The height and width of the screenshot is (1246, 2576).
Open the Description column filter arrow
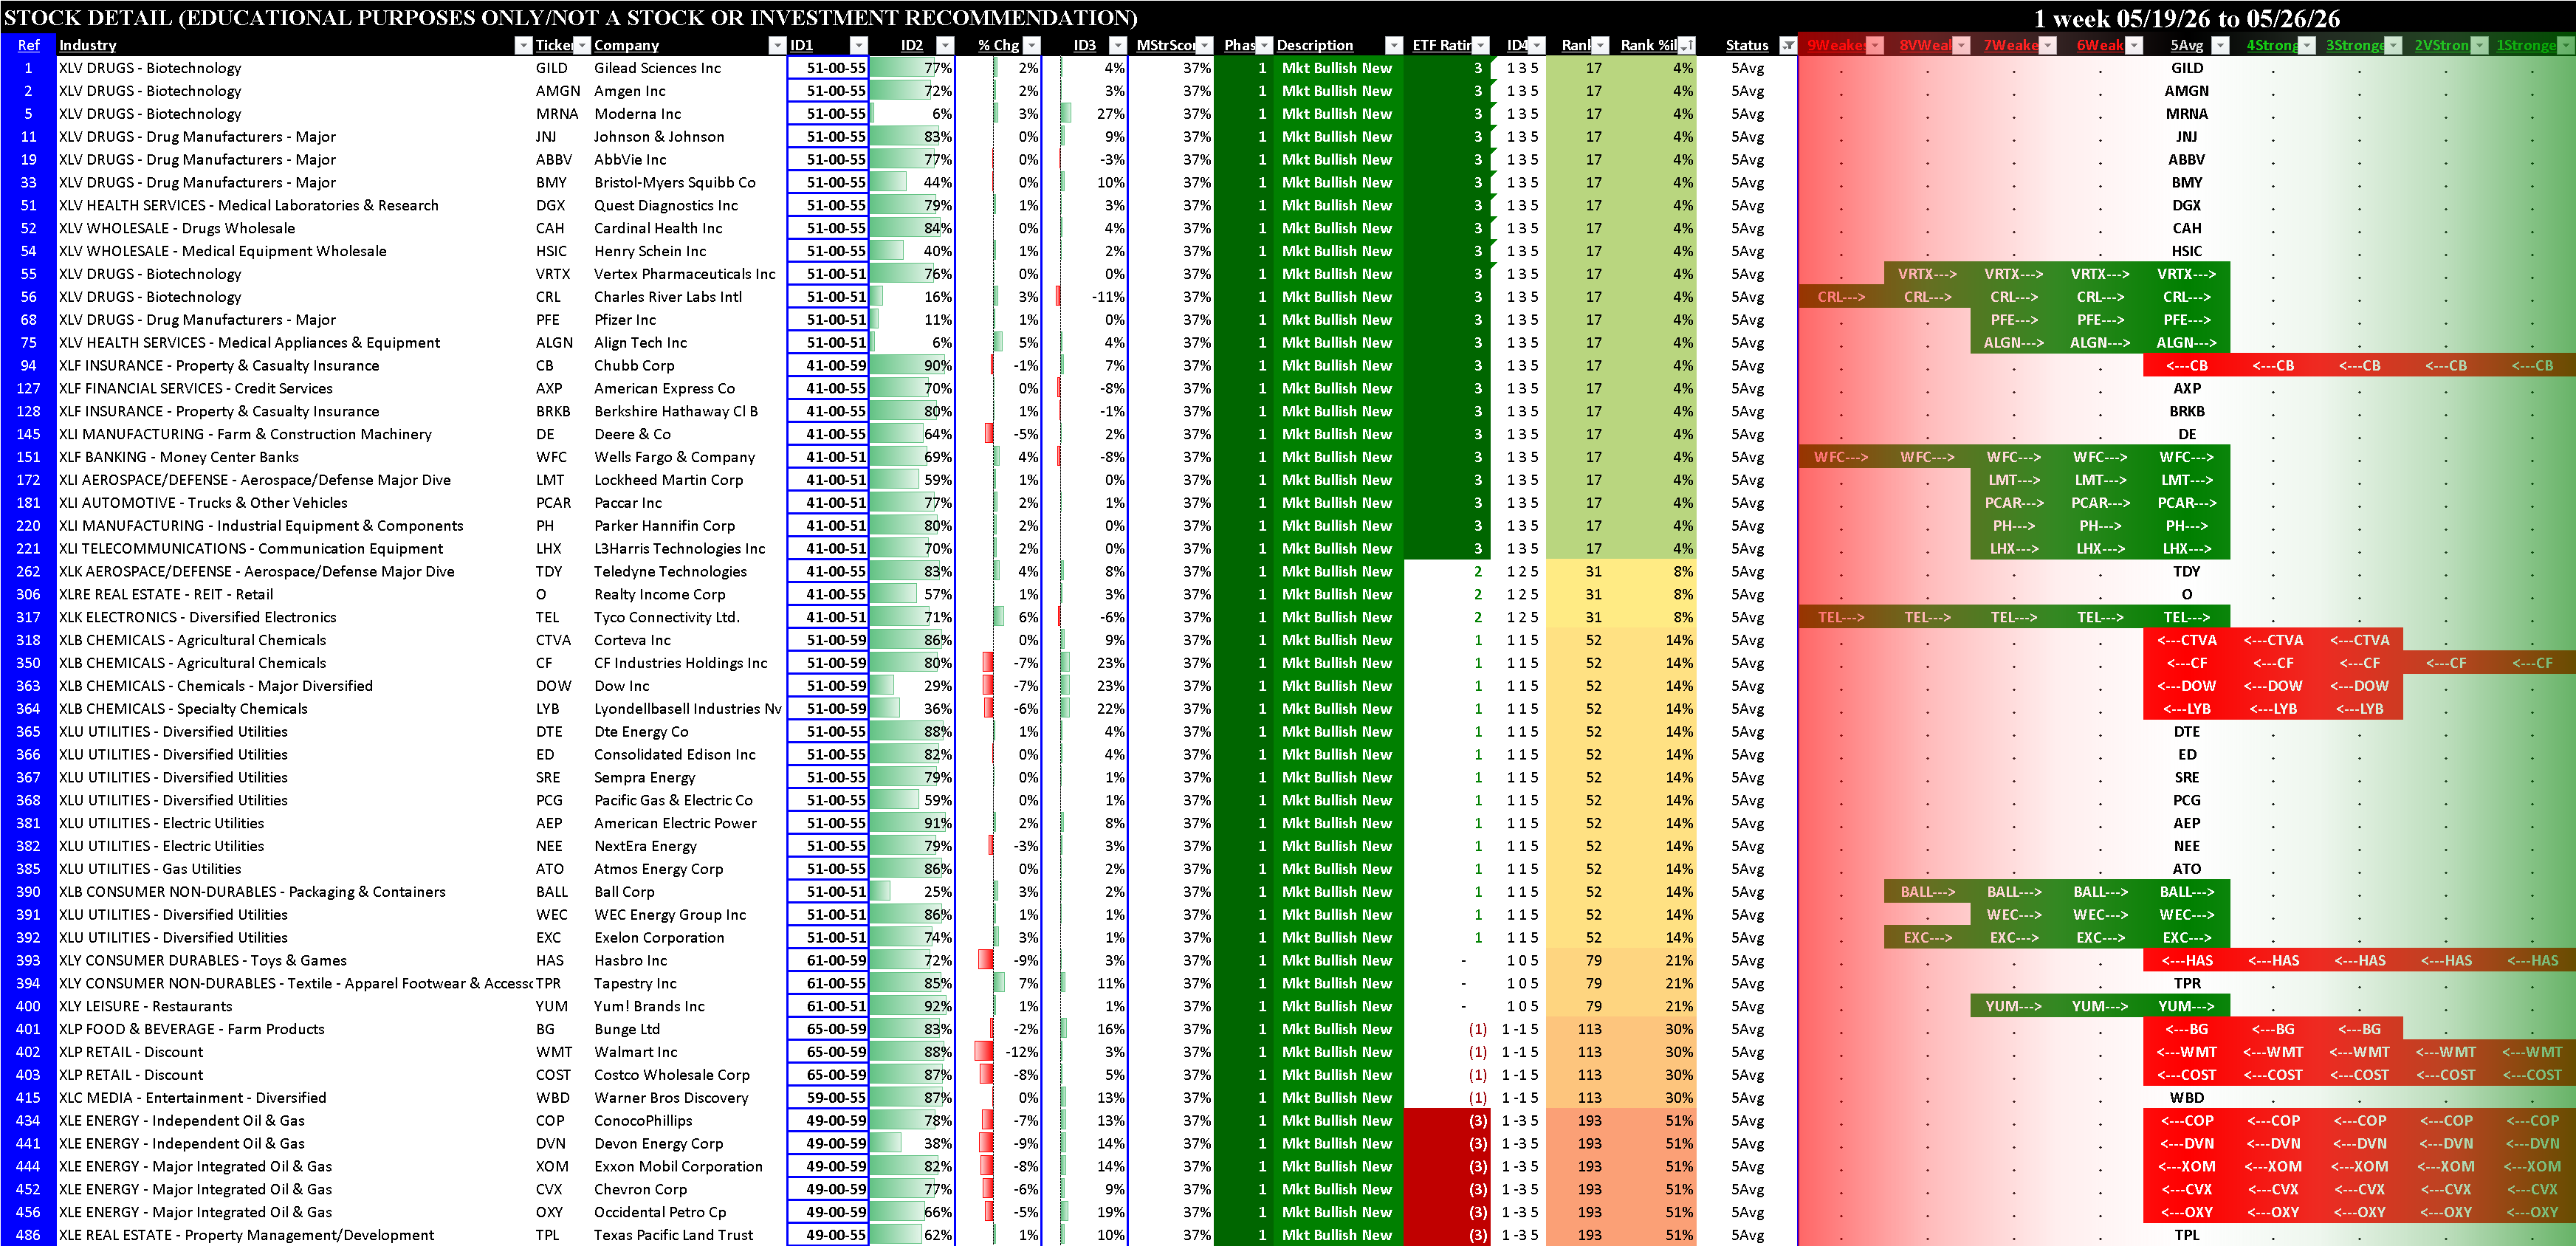tap(1393, 45)
